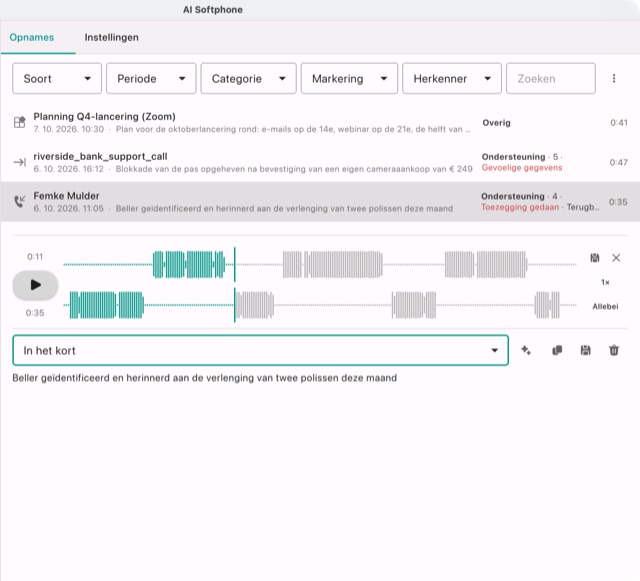
Task: Click the Overig category label
Action: click(x=496, y=123)
